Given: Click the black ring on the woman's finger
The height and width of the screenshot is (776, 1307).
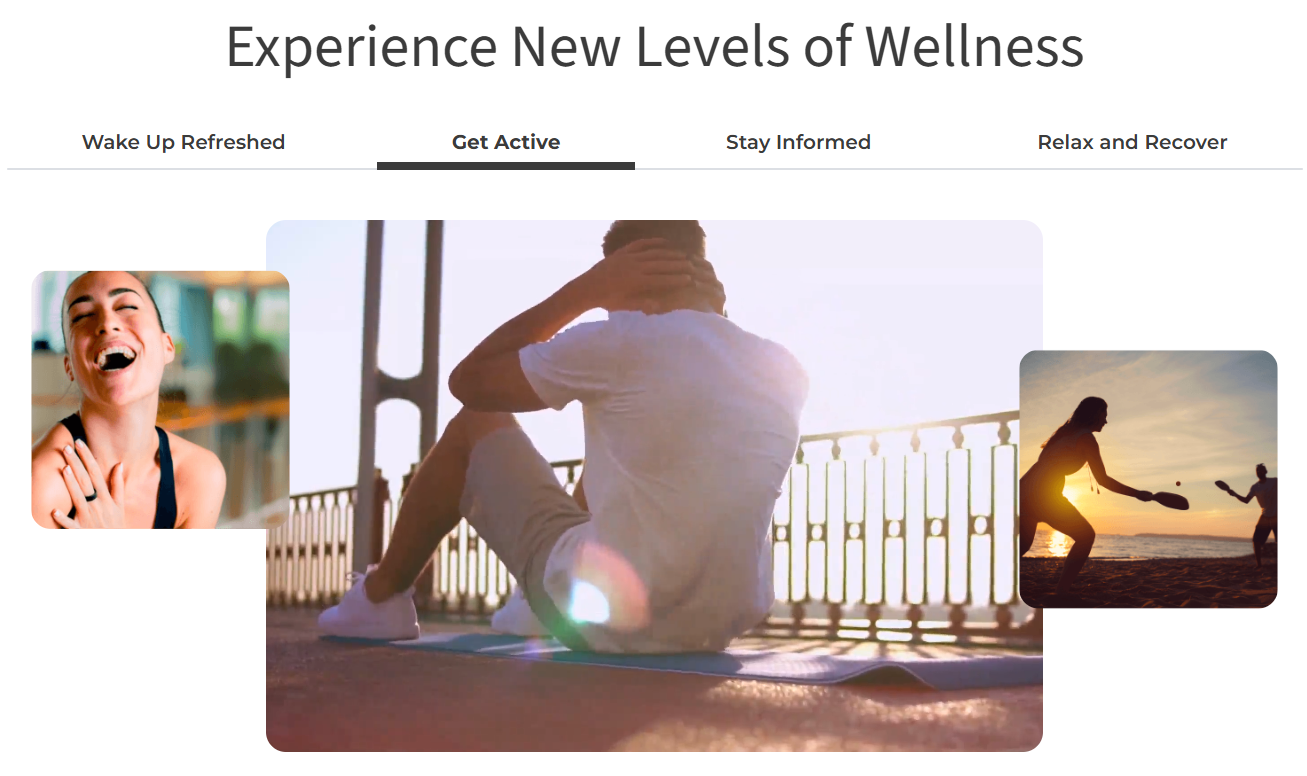Looking at the screenshot, I should click(88, 494).
